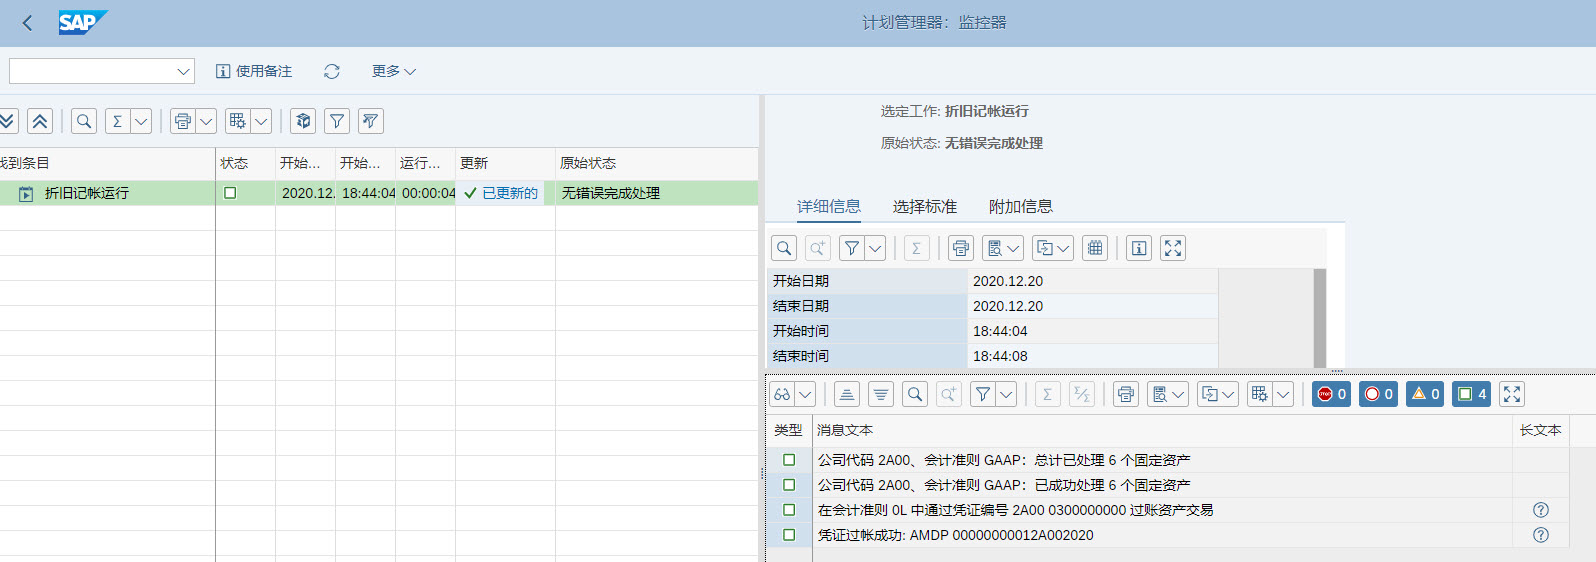The image size is (1596, 562).
Task: Toggle warning messages filter showing 0
Action: coord(1425,394)
